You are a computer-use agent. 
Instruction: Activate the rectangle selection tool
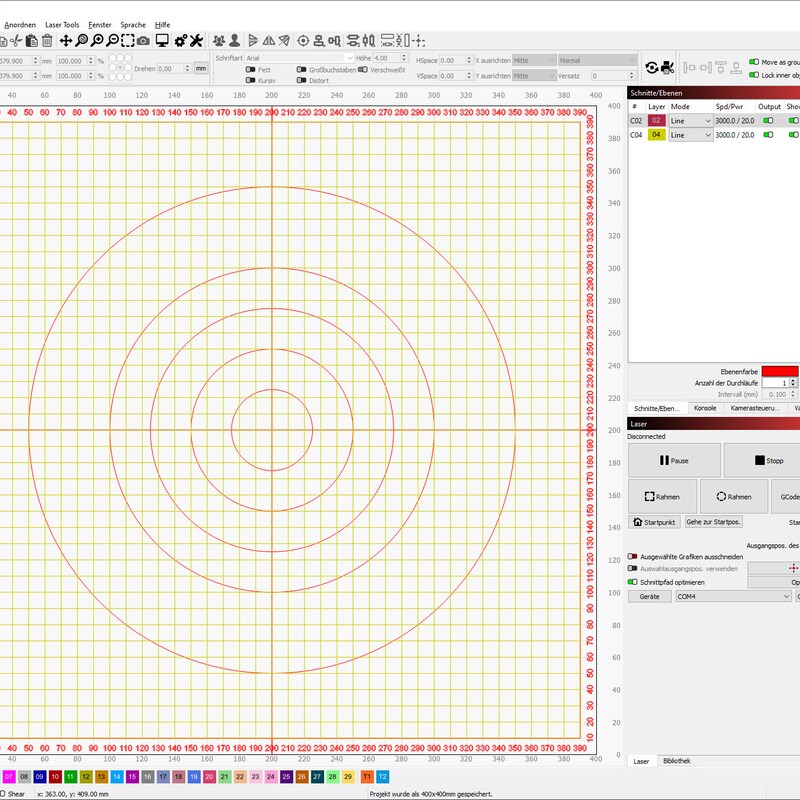point(128,40)
